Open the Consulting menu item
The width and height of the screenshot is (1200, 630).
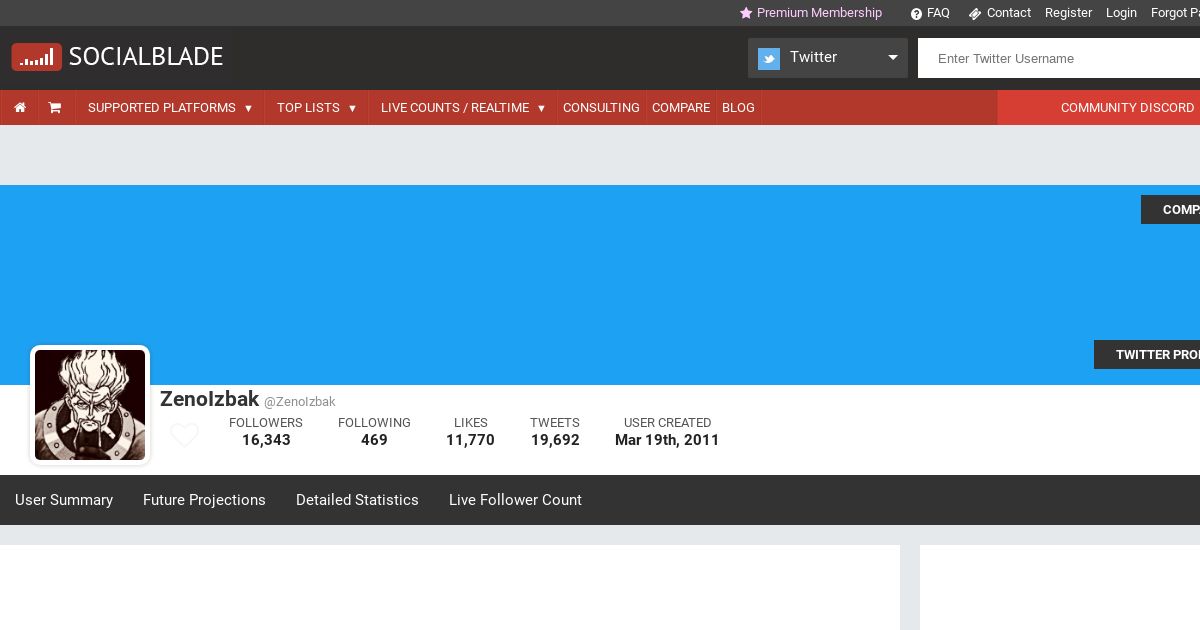[x=601, y=108]
